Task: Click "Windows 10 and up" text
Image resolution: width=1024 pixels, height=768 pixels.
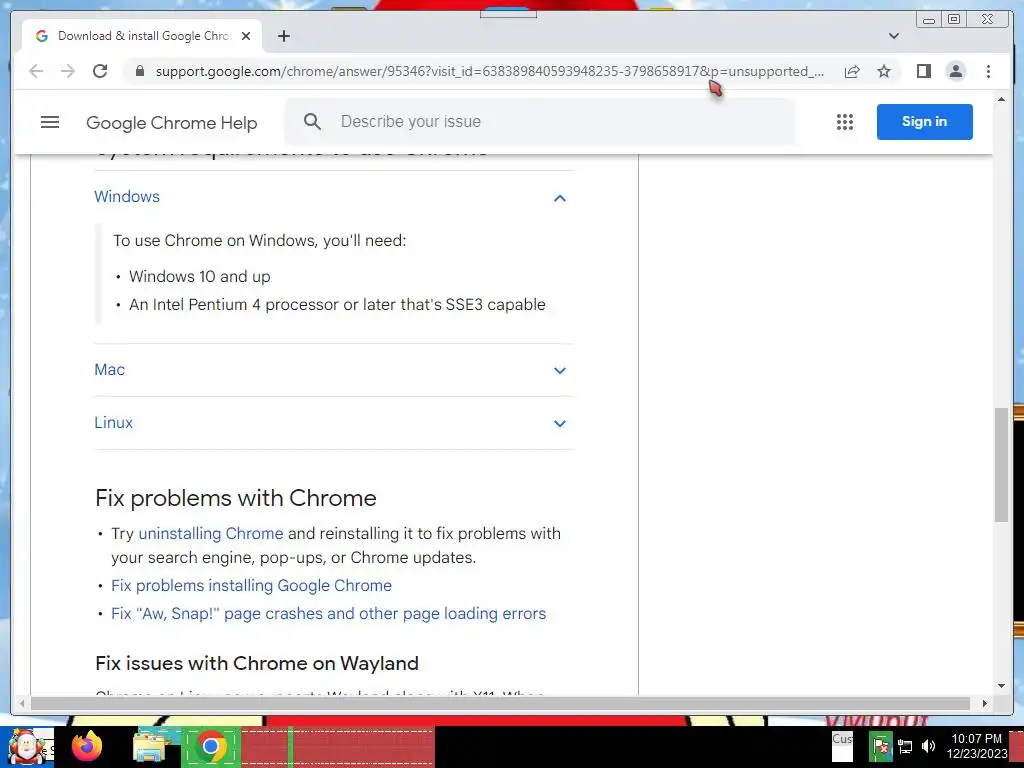Action: tap(200, 276)
